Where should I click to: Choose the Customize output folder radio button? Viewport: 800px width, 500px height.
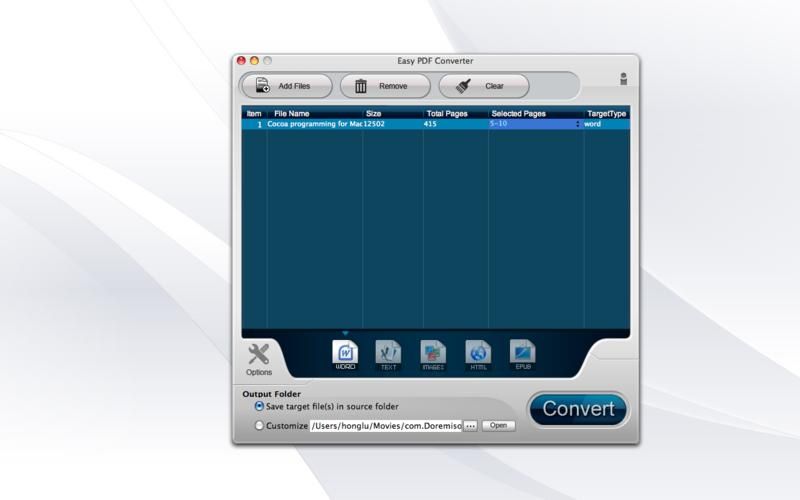tap(259, 426)
